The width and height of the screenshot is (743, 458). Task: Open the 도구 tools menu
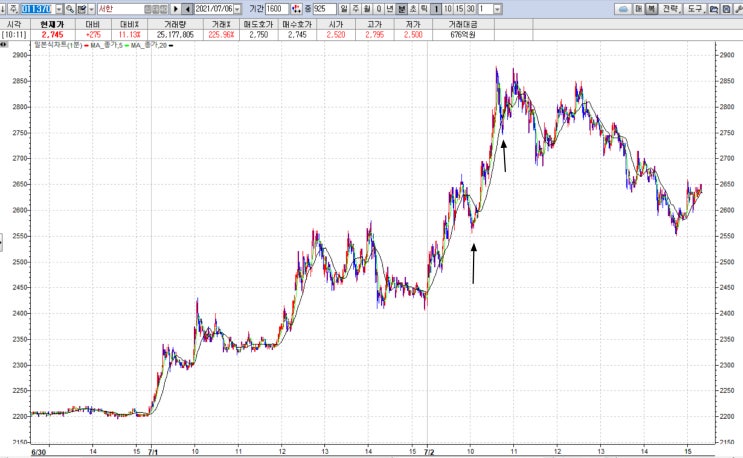click(696, 9)
